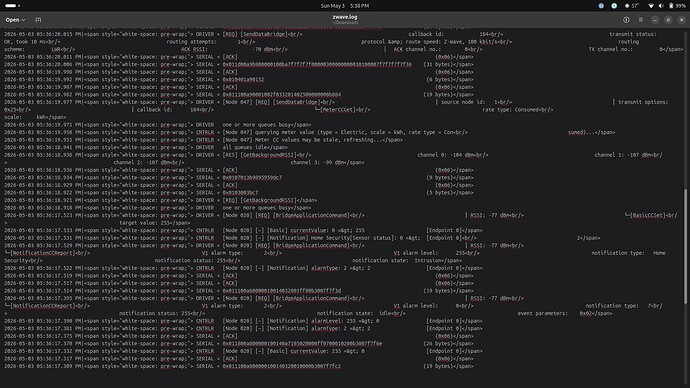This screenshot has height=388, width=690.
Task: Click the weather 57° indicator
Action: (632, 6)
